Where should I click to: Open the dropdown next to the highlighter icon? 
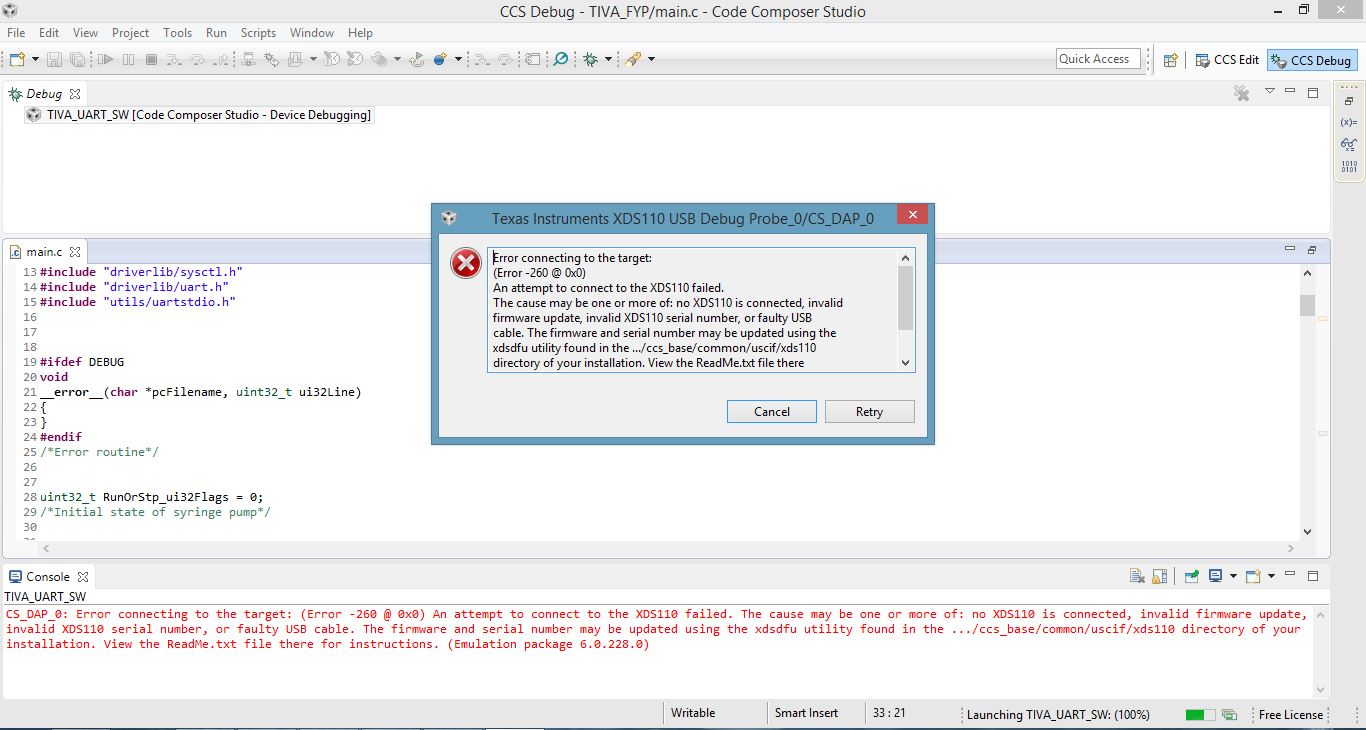pyautogui.click(x=651, y=59)
